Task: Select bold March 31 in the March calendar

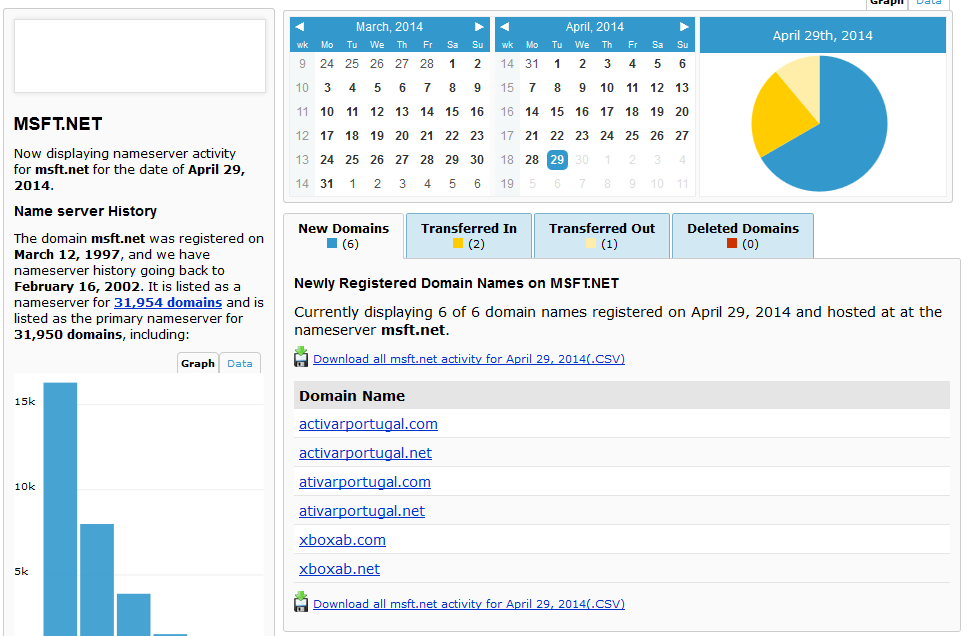Action: [x=327, y=184]
